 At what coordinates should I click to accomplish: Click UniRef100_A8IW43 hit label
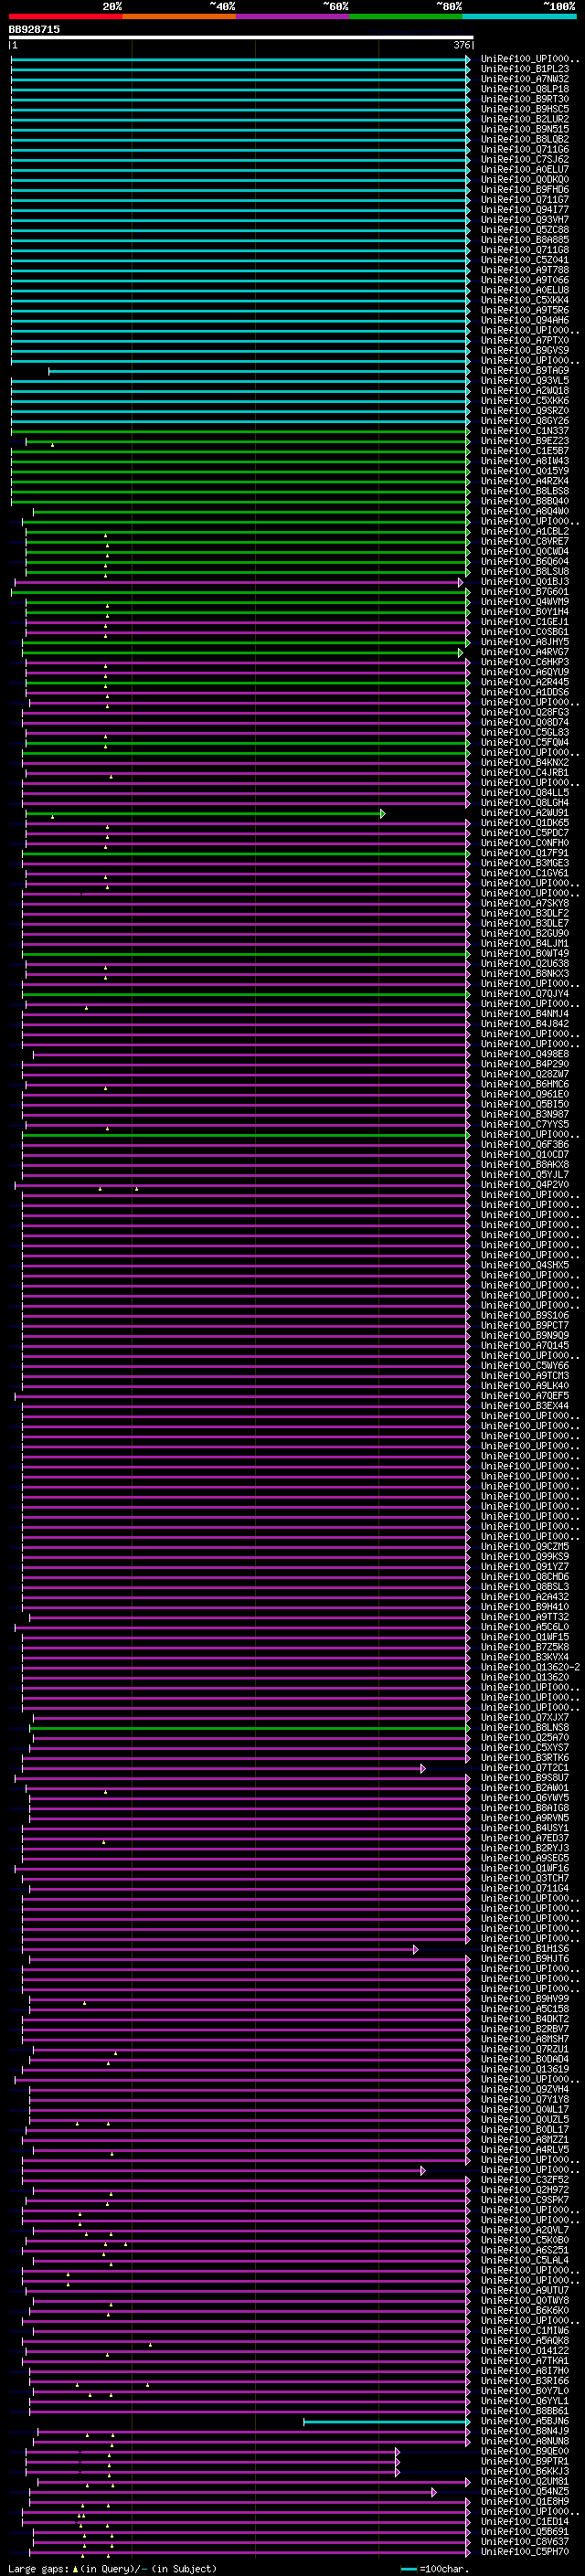coord(525,461)
